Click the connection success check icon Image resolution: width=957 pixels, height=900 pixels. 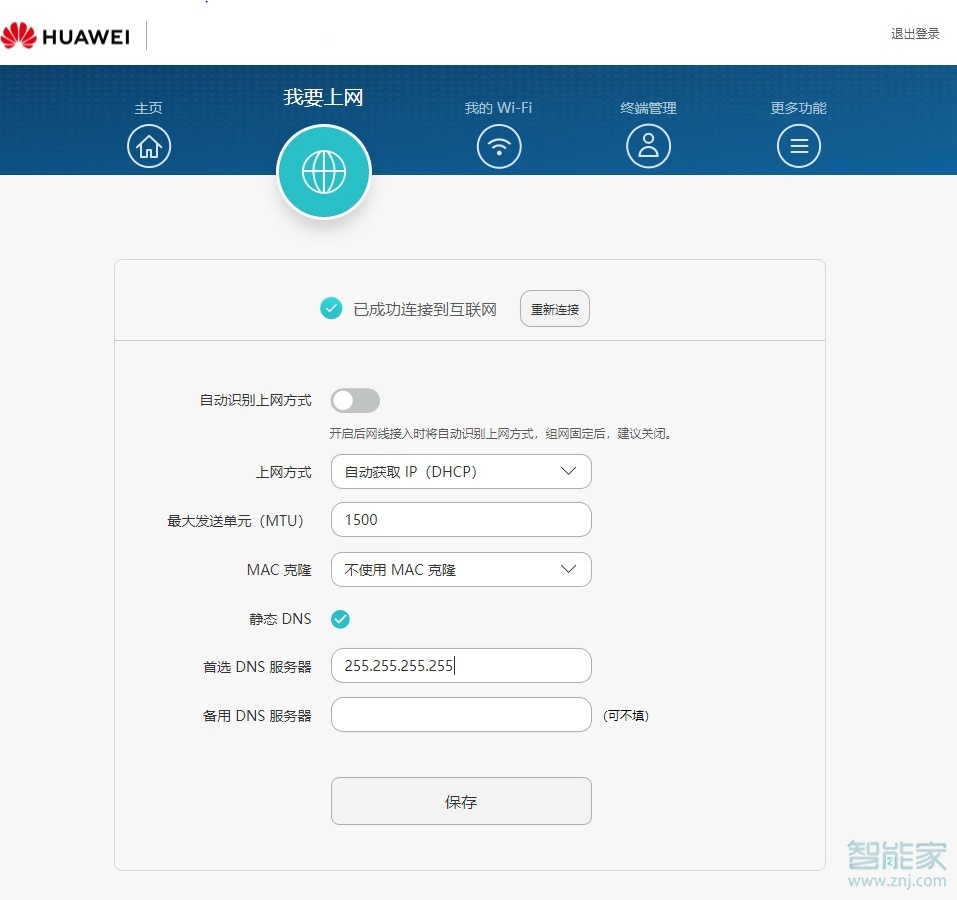pyautogui.click(x=331, y=308)
